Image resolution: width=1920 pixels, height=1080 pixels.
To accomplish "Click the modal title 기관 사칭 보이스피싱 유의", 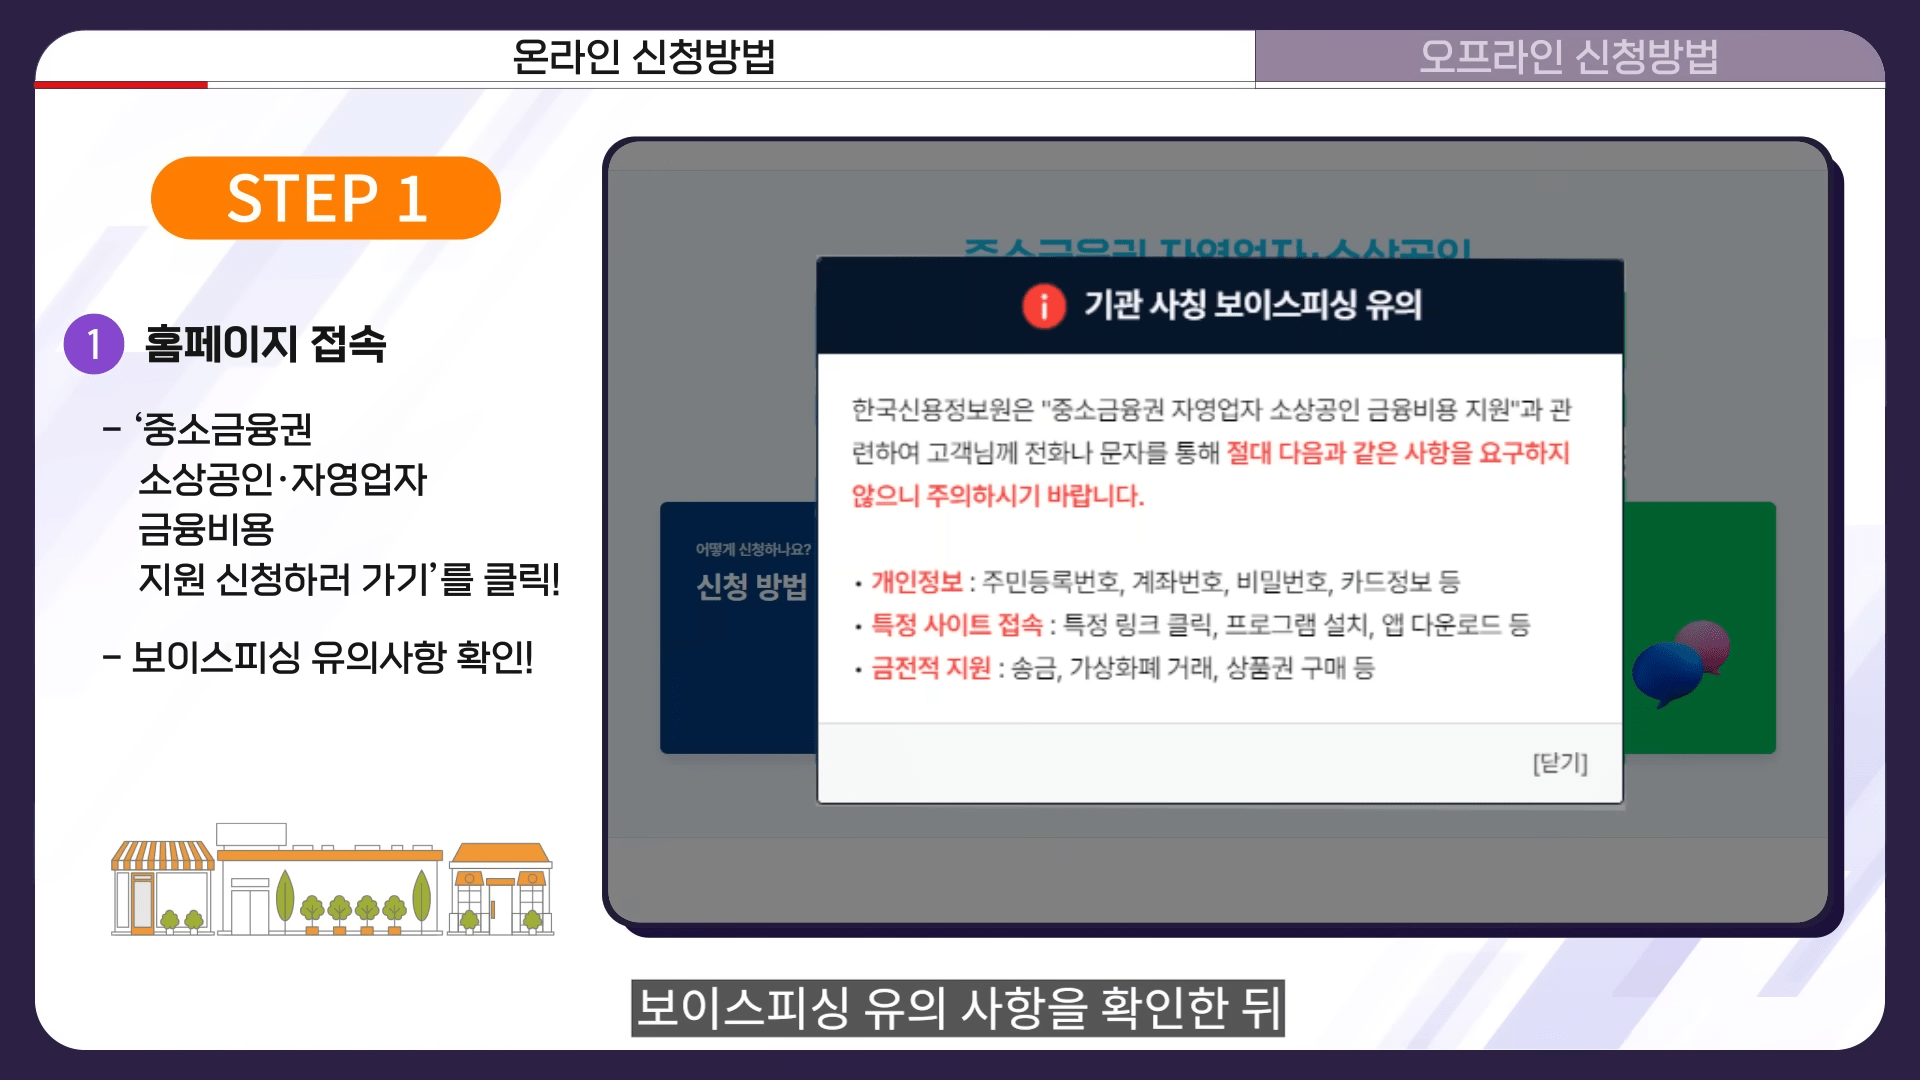I will pos(1252,305).
